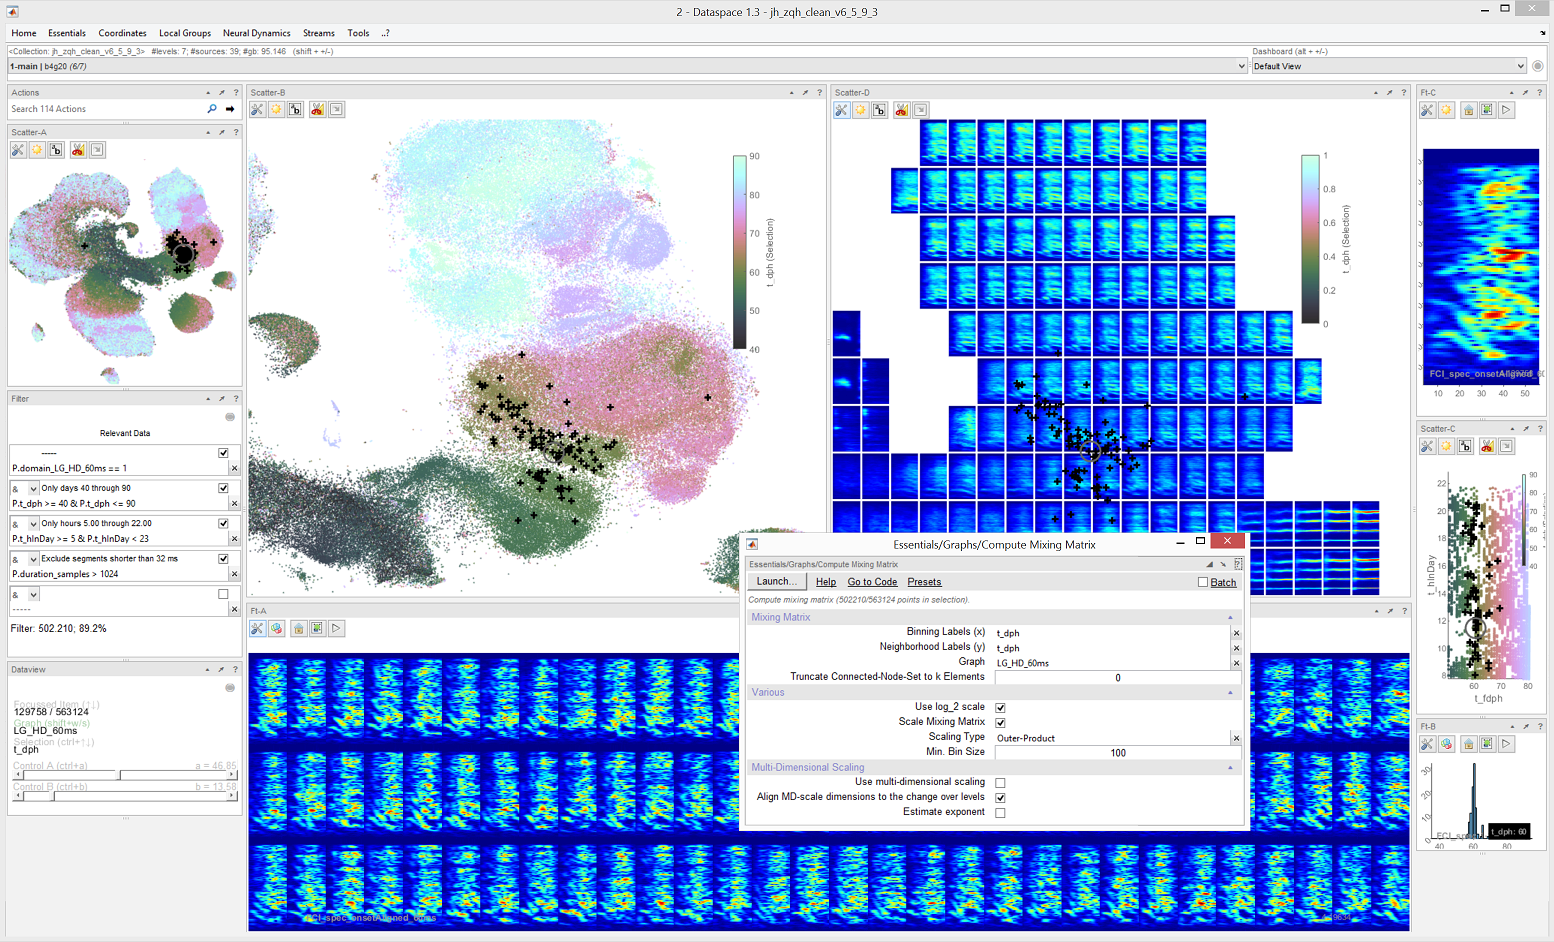This screenshot has width=1554, height=942.
Task: Open the wrench settings icon in Scatter-B
Action: (258, 110)
